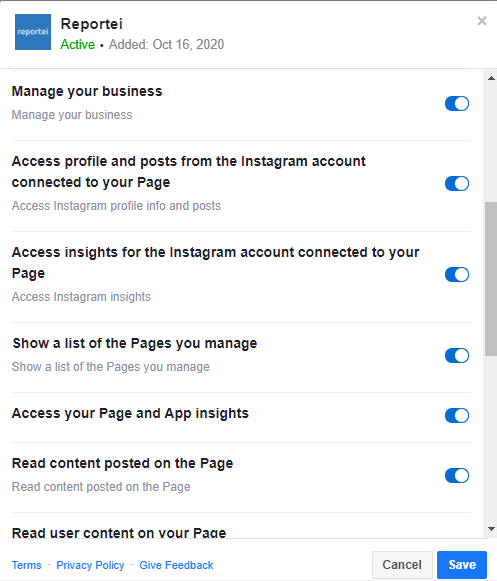The image size is (497, 581).
Task: Click the scrollbar up arrow
Action: coord(491,78)
